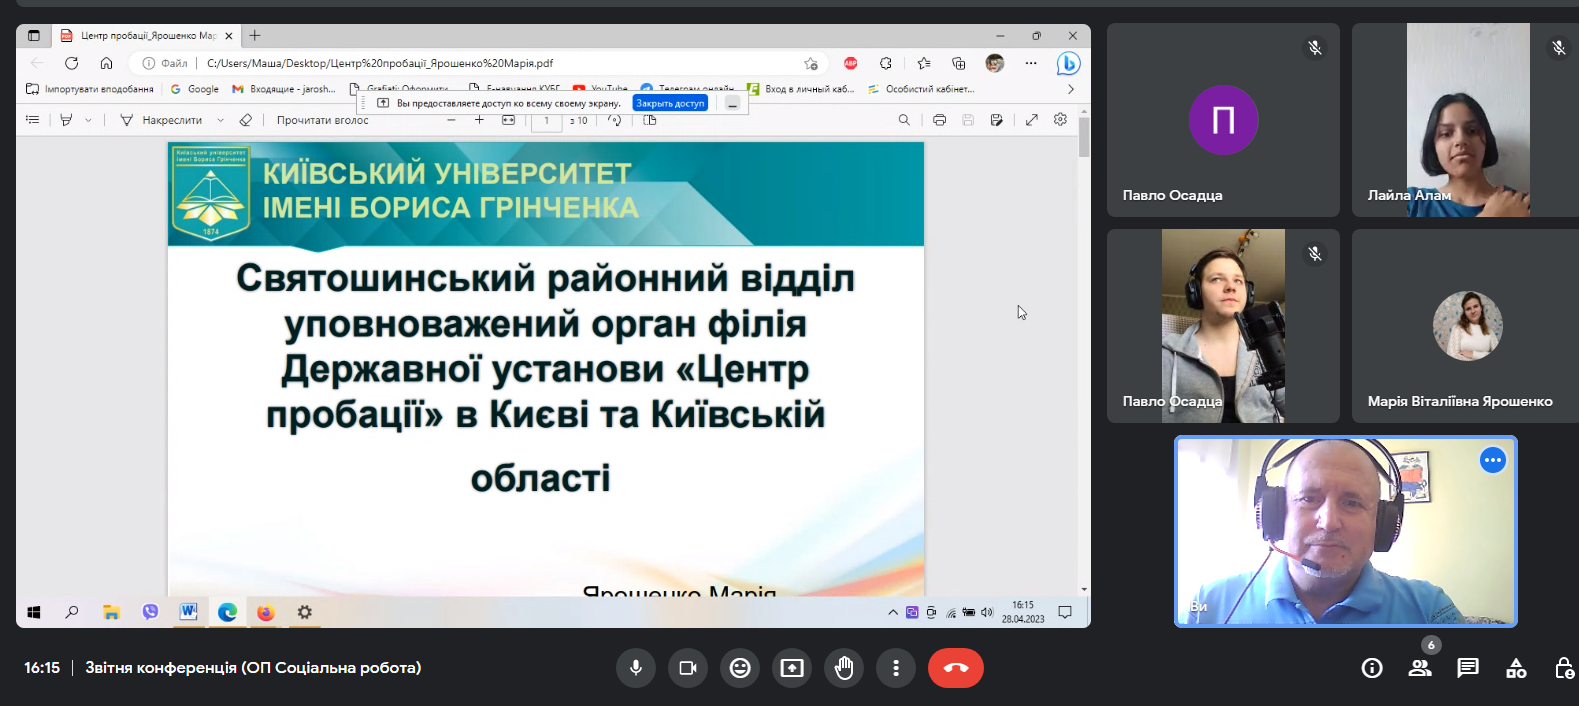This screenshot has width=1579, height=706.
Task: Hide the screen sharing notification bar
Action: coord(733,103)
